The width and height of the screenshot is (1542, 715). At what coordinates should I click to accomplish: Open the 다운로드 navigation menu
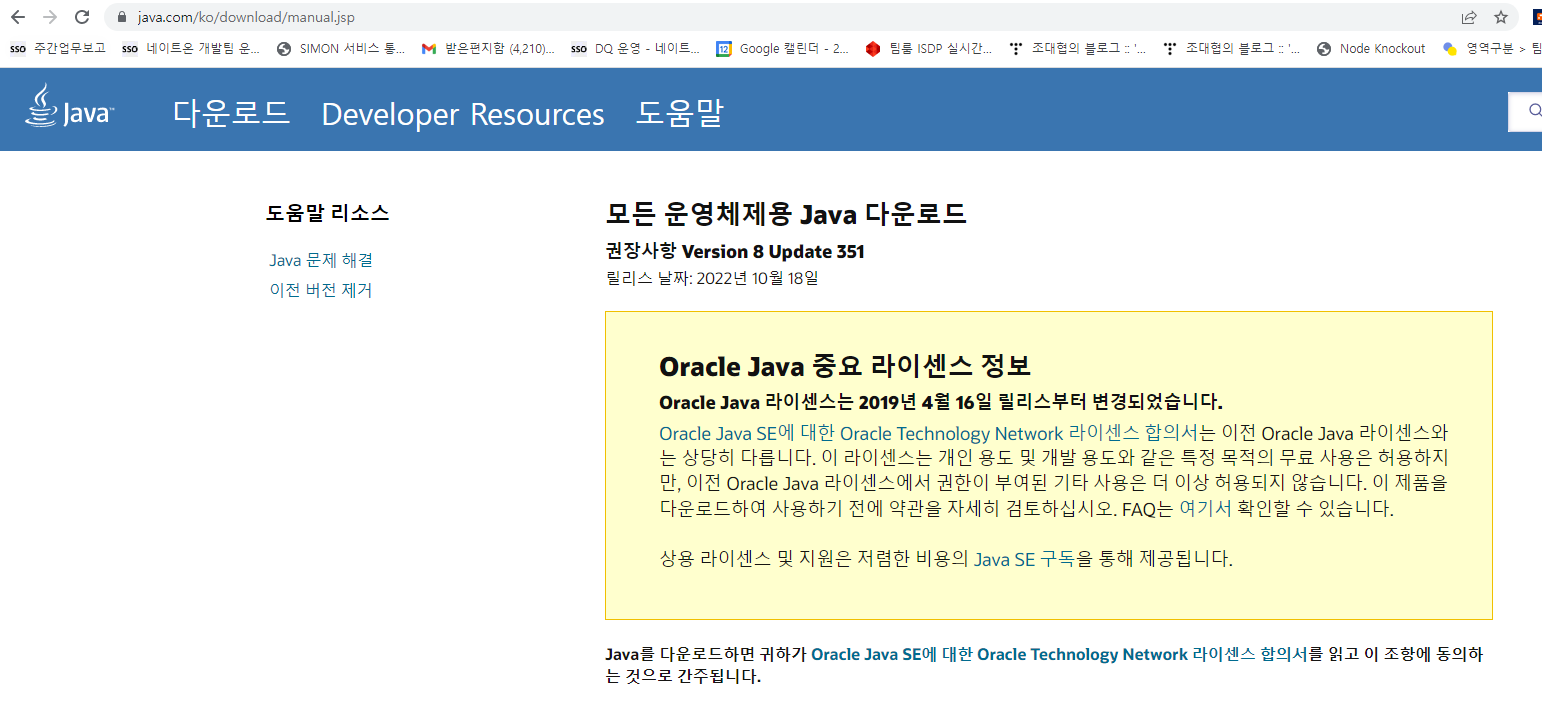231,113
